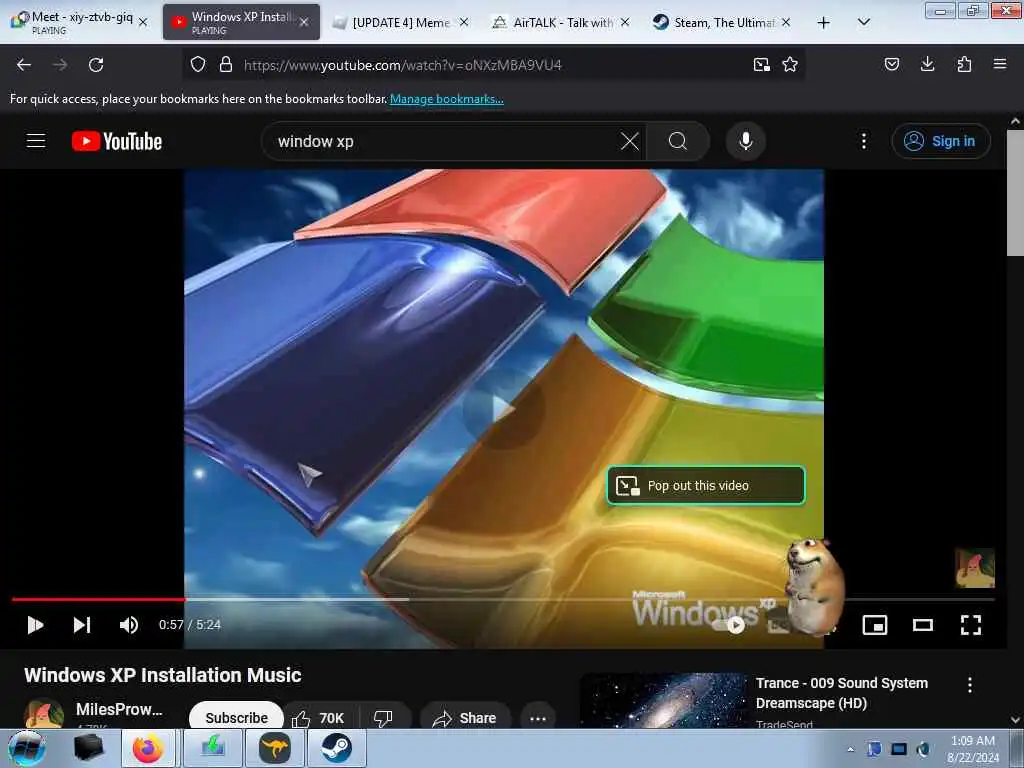Open the Manage bookmarks link
This screenshot has width=1024, height=768.
click(x=447, y=99)
